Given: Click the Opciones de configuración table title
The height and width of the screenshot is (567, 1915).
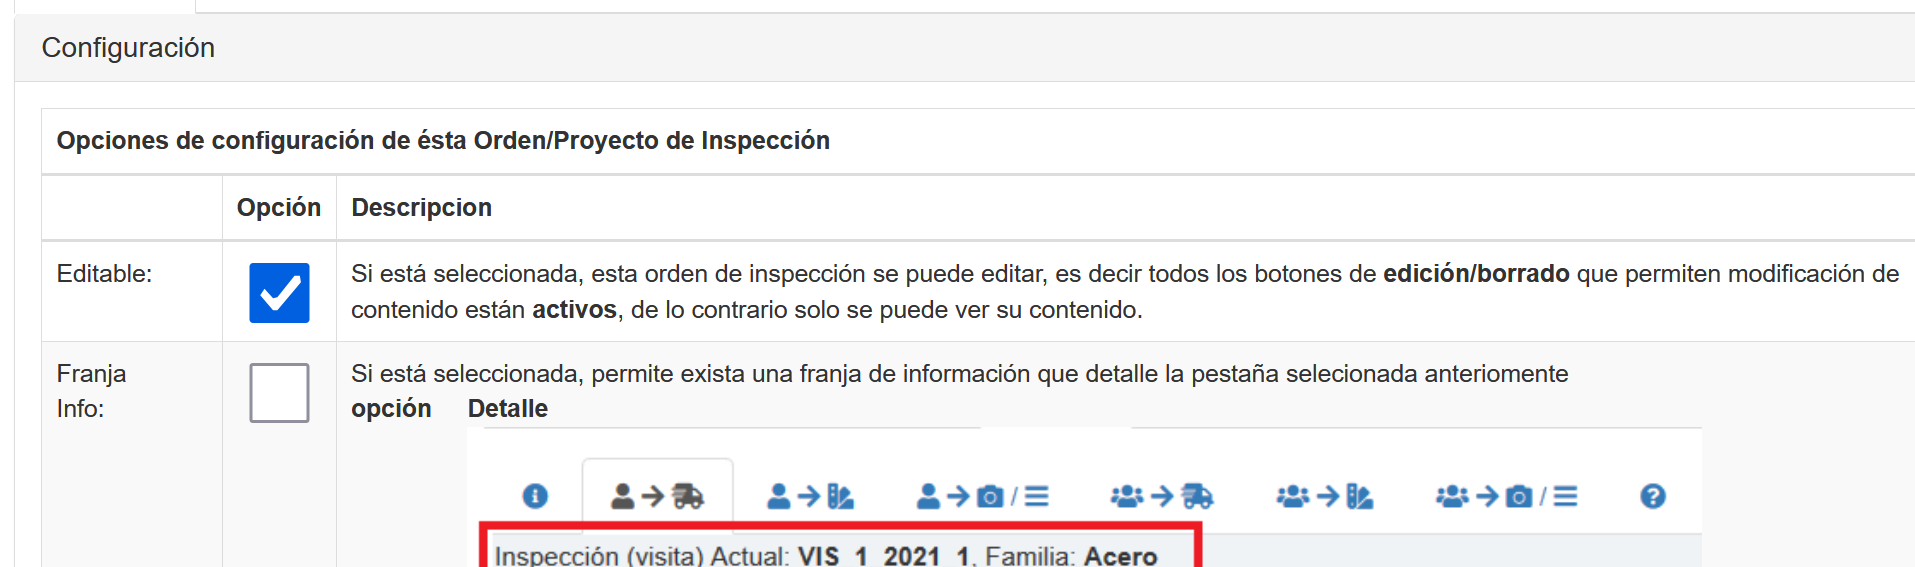Looking at the screenshot, I should click(x=443, y=141).
